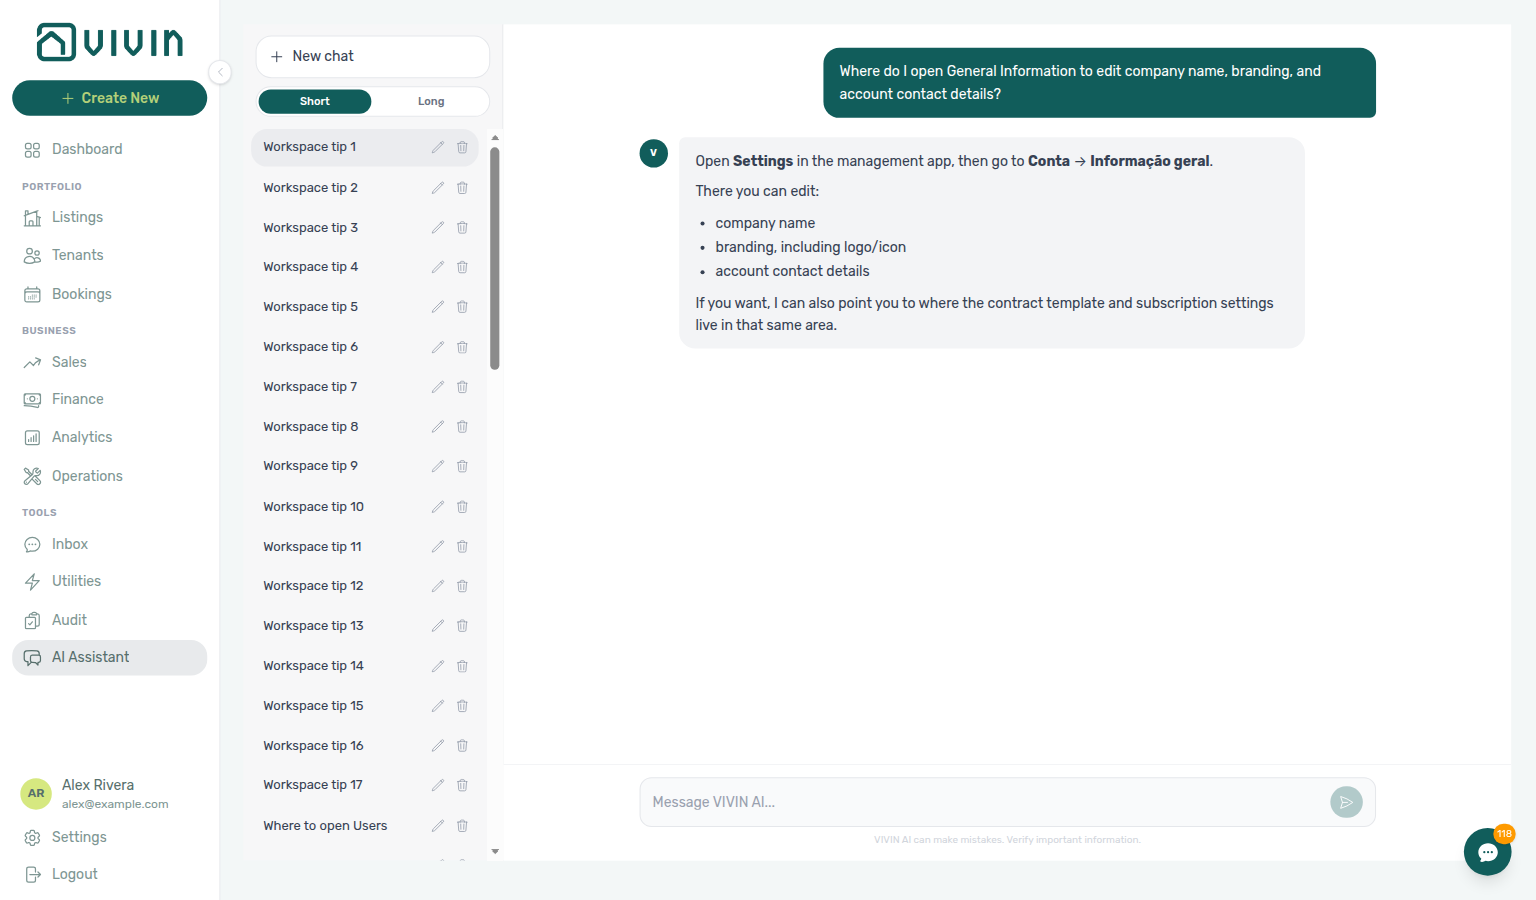
Task: Edit Workspace tip 2 title
Action: point(437,188)
